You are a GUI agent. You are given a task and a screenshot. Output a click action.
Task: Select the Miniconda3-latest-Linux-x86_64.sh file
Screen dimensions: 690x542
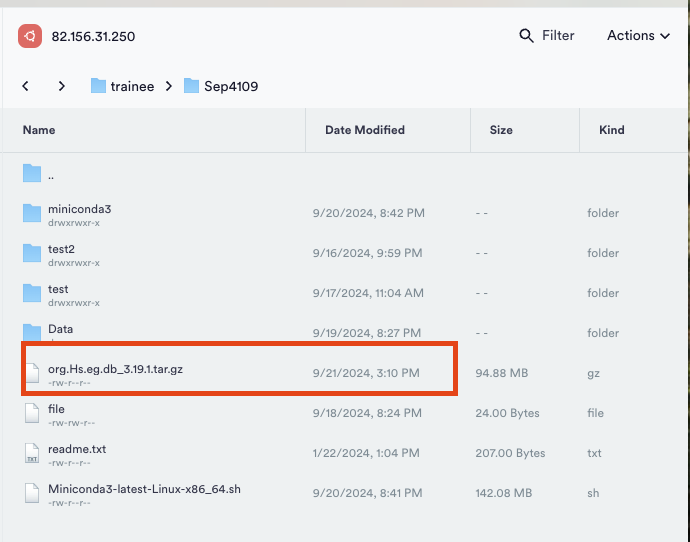tap(144, 490)
